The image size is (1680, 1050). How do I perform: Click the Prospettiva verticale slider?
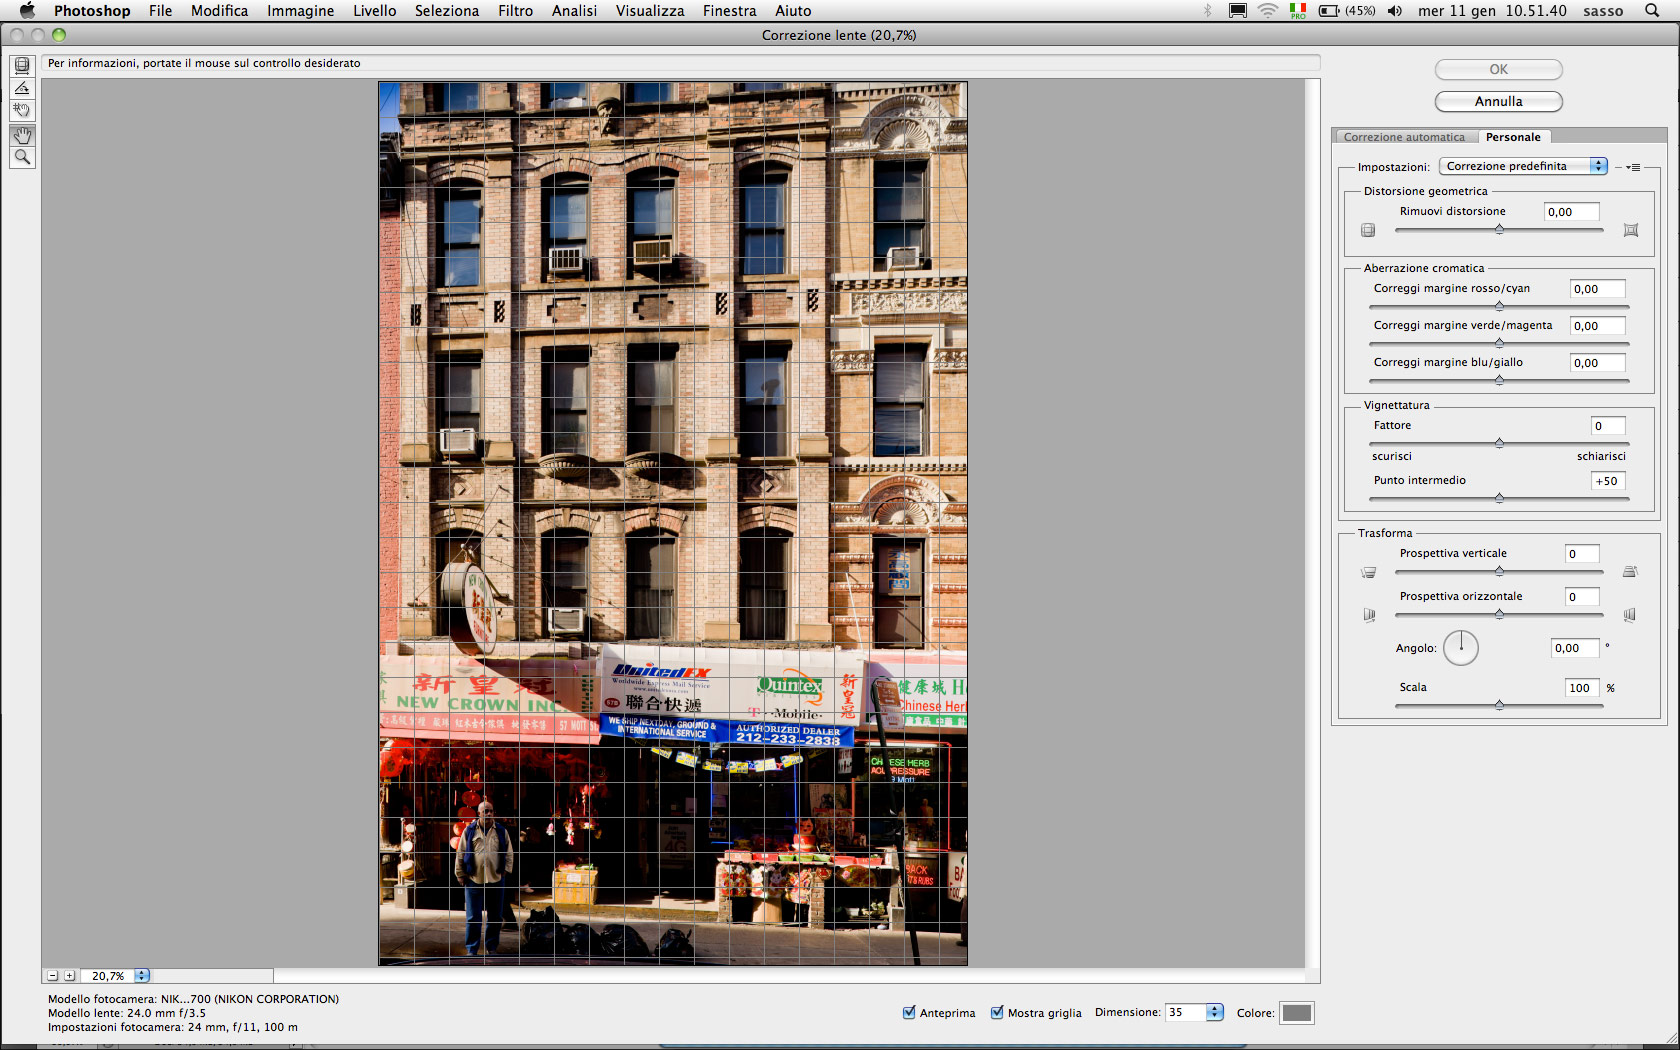tap(1499, 571)
